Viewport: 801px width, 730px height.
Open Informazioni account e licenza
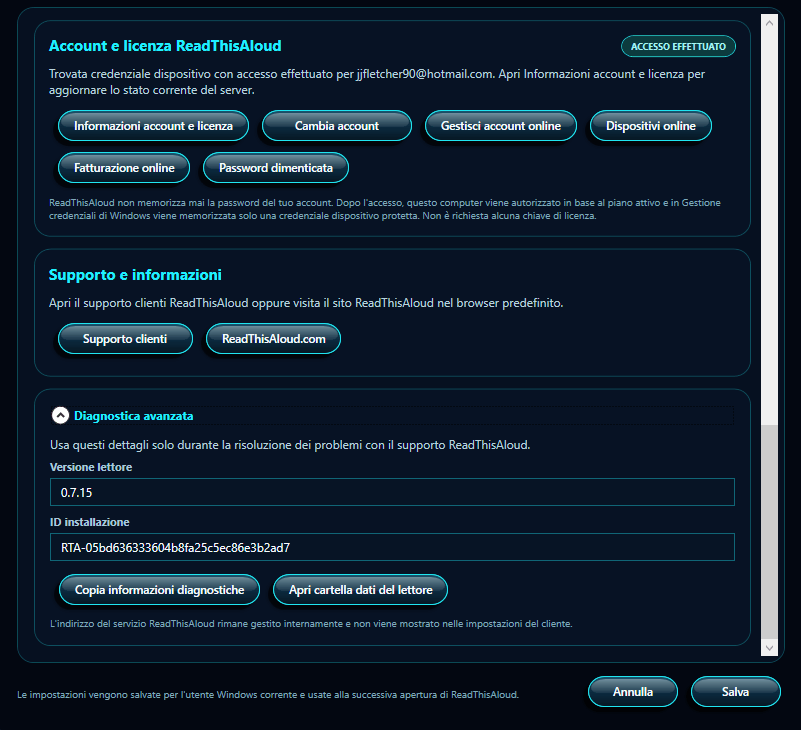coord(153,126)
